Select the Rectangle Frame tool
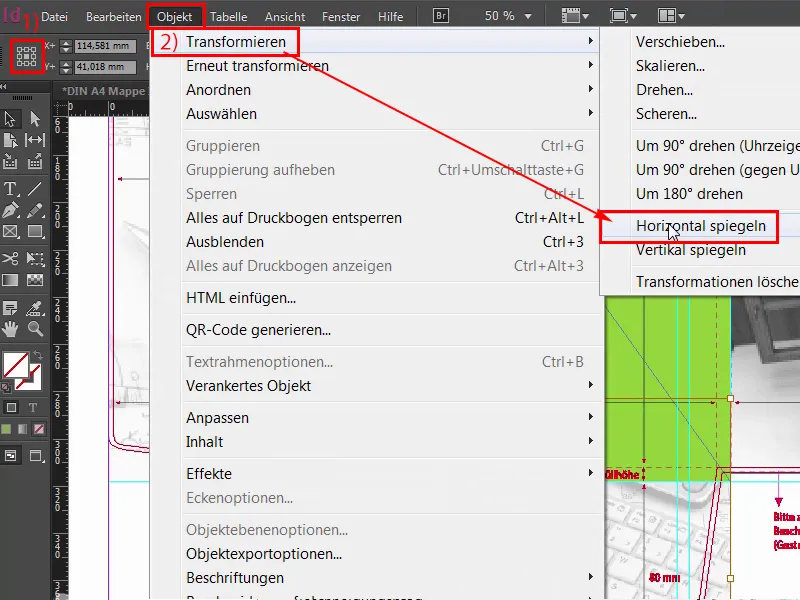Screen dimensions: 800x600 tap(10, 232)
